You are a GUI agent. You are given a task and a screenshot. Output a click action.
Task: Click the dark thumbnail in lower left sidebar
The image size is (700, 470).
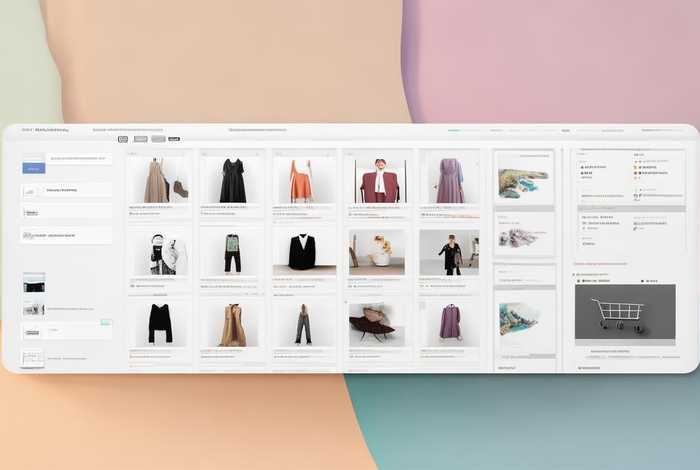[34, 285]
